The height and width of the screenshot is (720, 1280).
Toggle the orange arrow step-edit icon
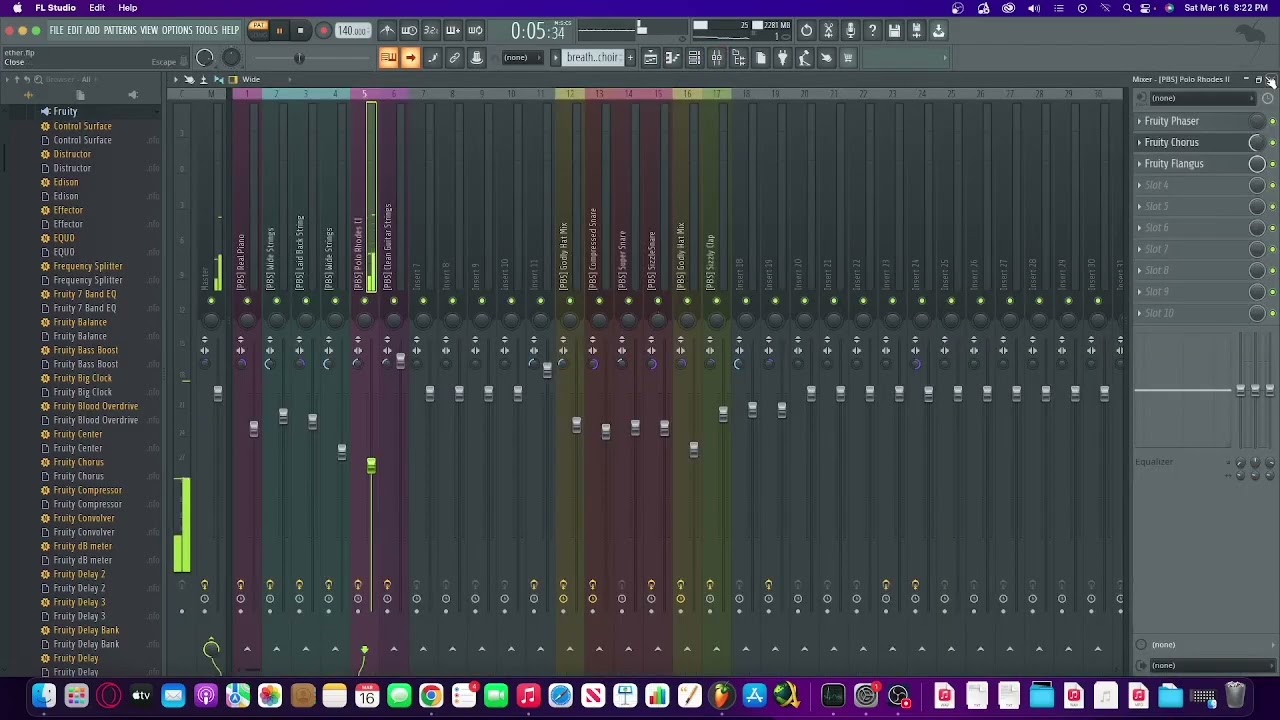point(410,58)
